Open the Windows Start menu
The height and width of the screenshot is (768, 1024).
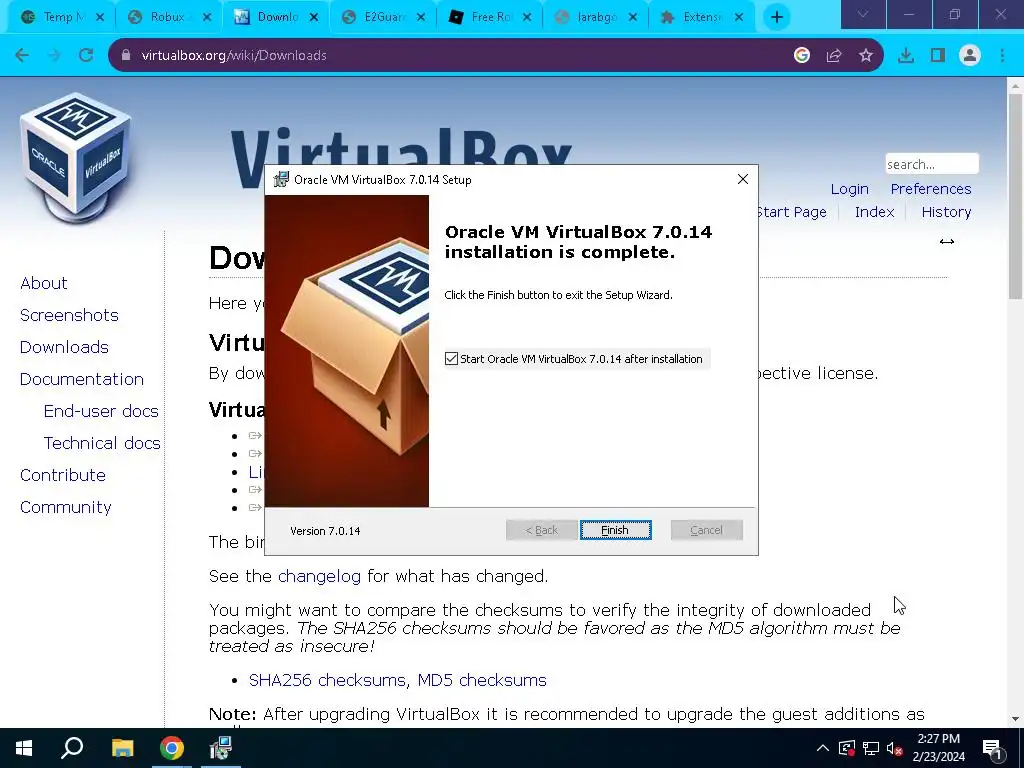pyautogui.click(x=24, y=748)
